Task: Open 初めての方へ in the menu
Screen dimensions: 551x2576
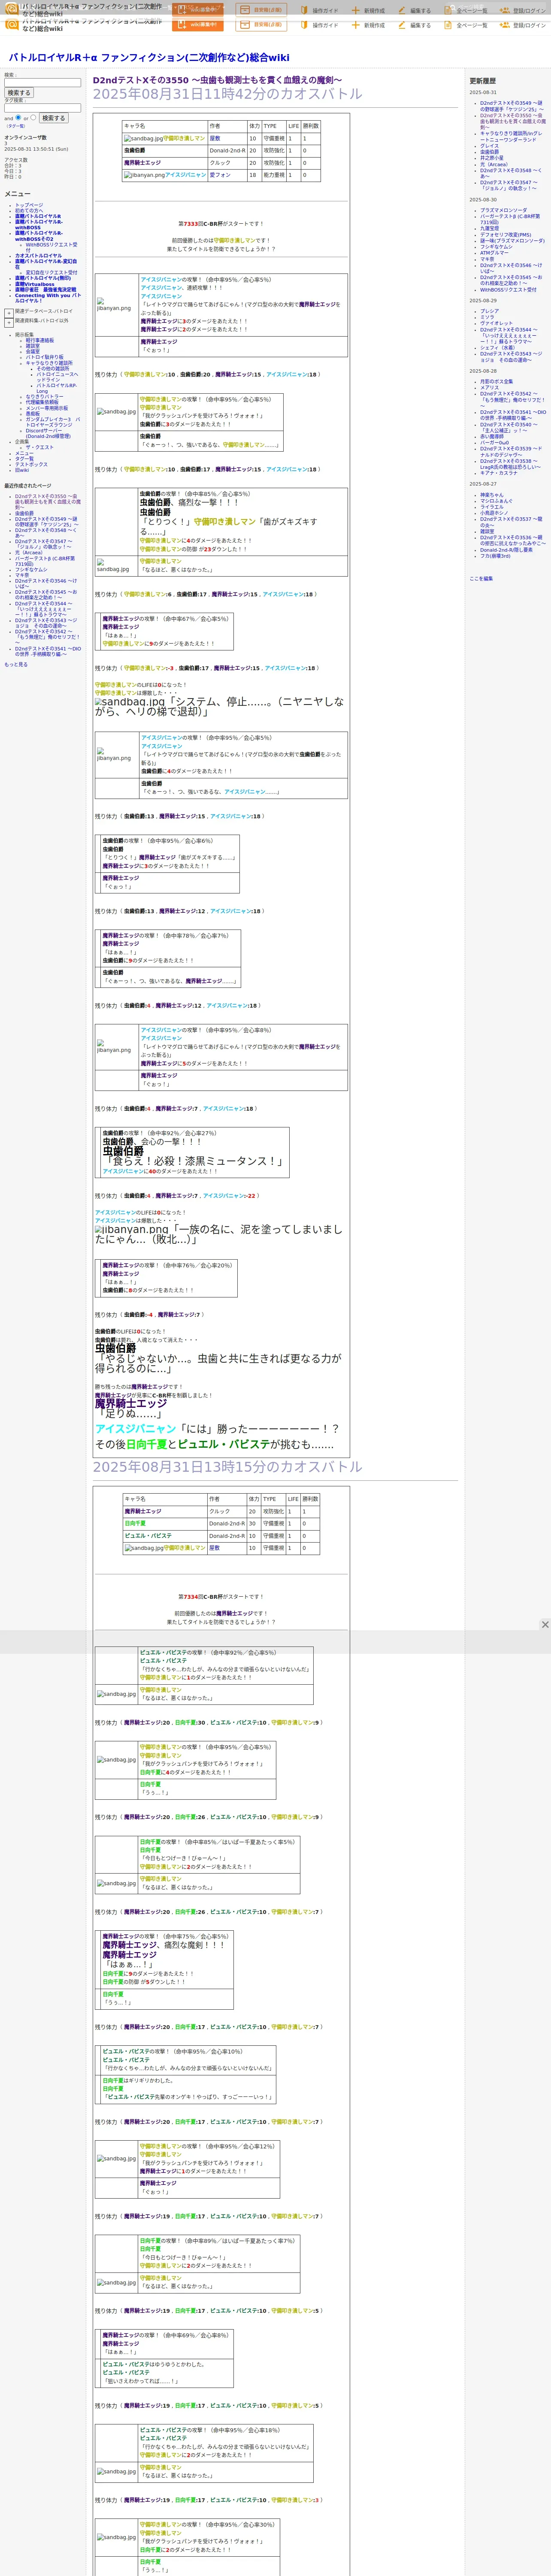Action: [29, 211]
